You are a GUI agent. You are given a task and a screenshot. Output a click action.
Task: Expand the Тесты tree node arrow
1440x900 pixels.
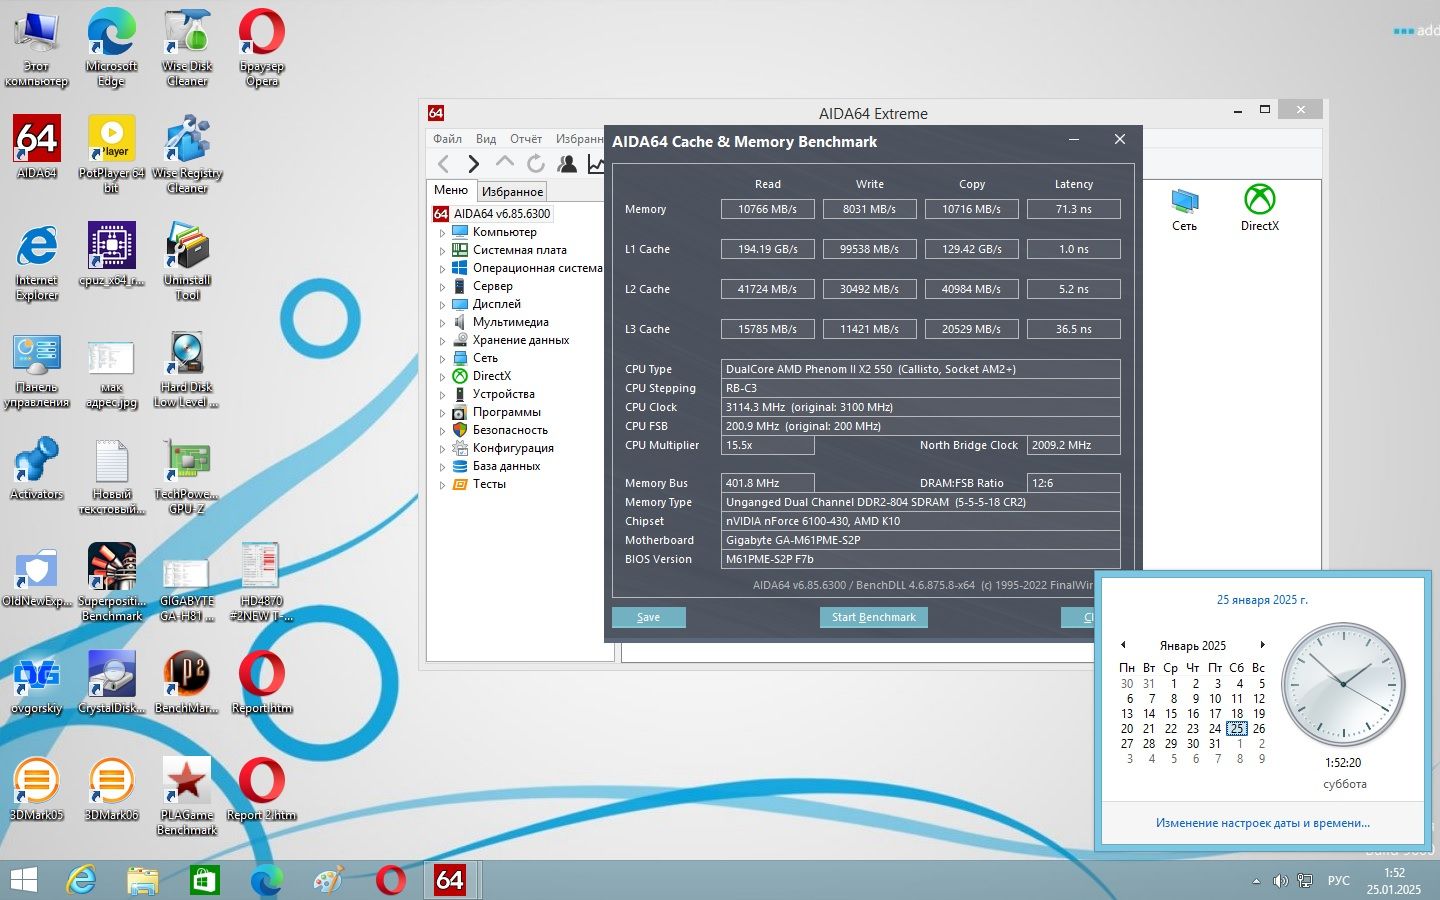[442, 485]
